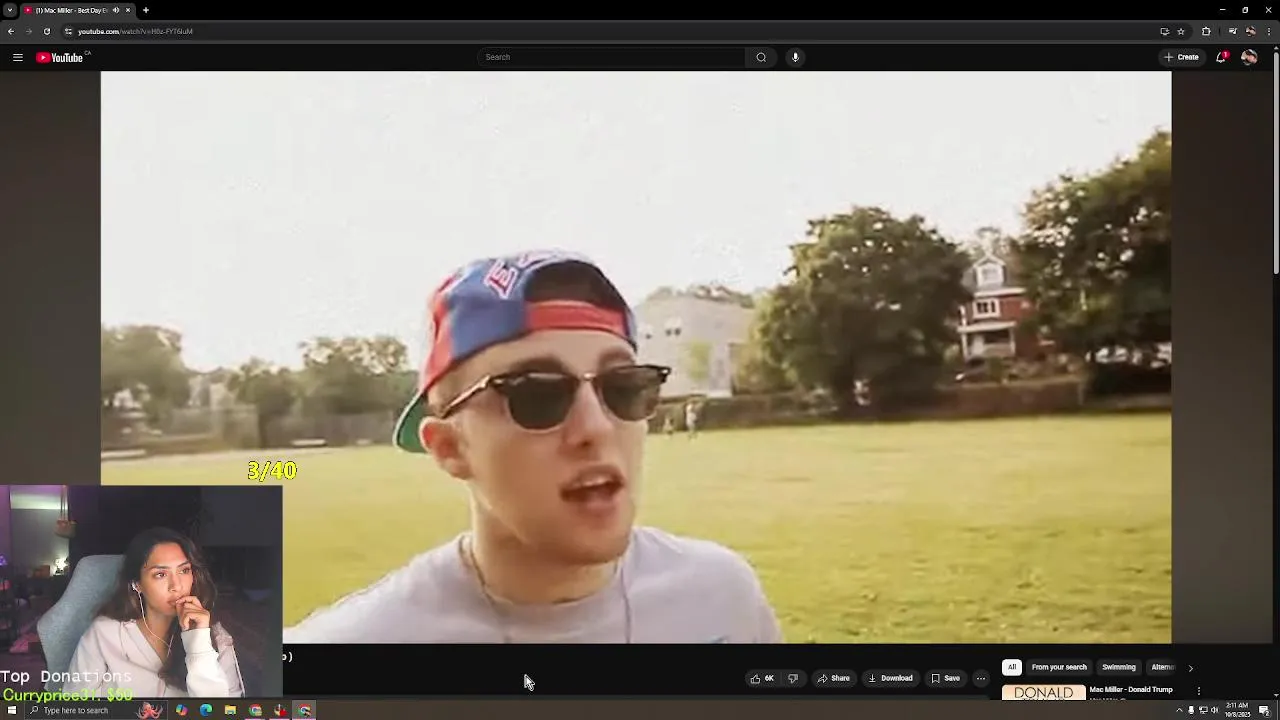The image size is (1280, 720).
Task: Open options for Donald Trump video suggestion
Action: [x=1199, y=691]
